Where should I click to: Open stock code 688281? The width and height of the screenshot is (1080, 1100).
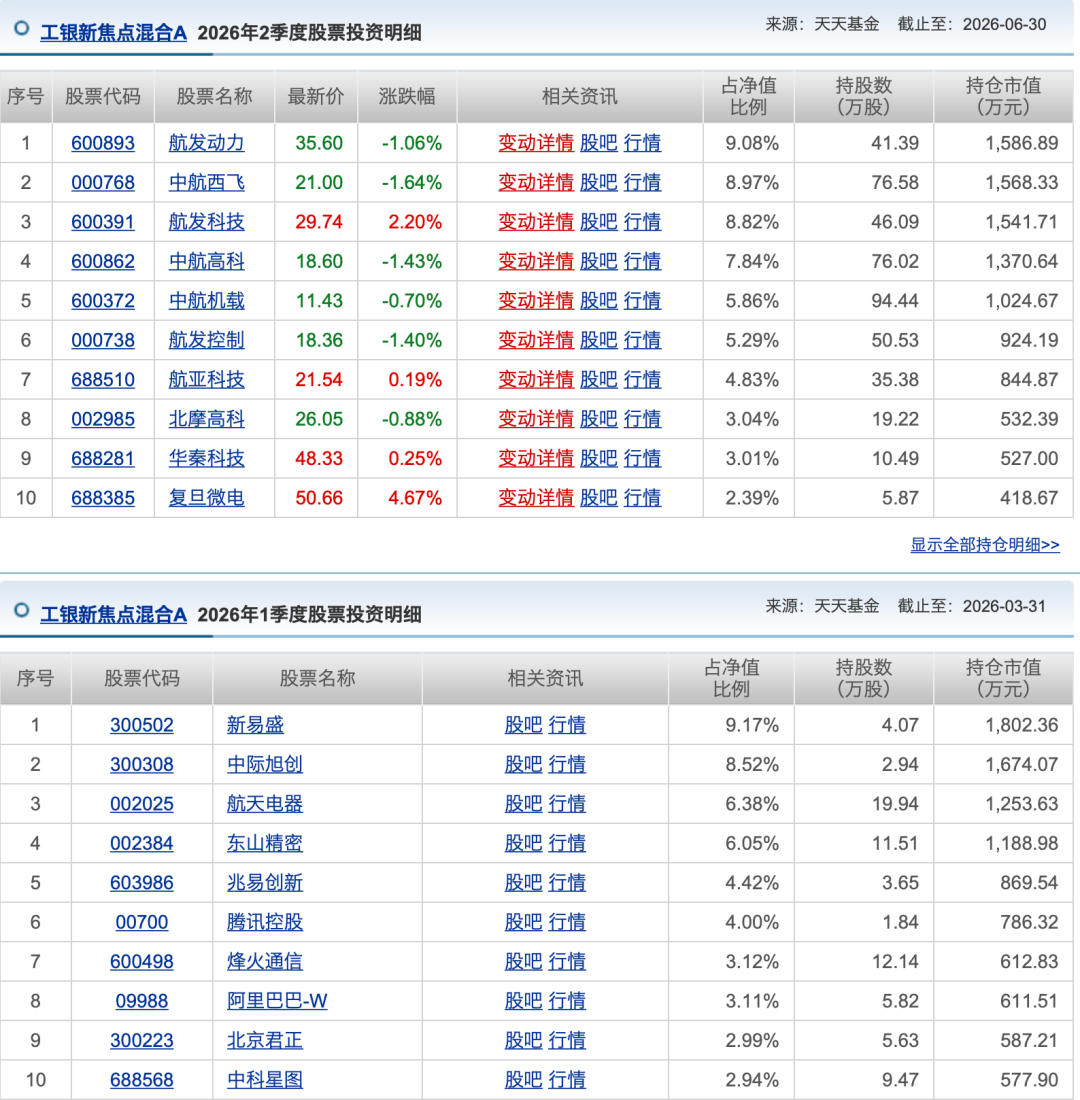click(102, 458)
